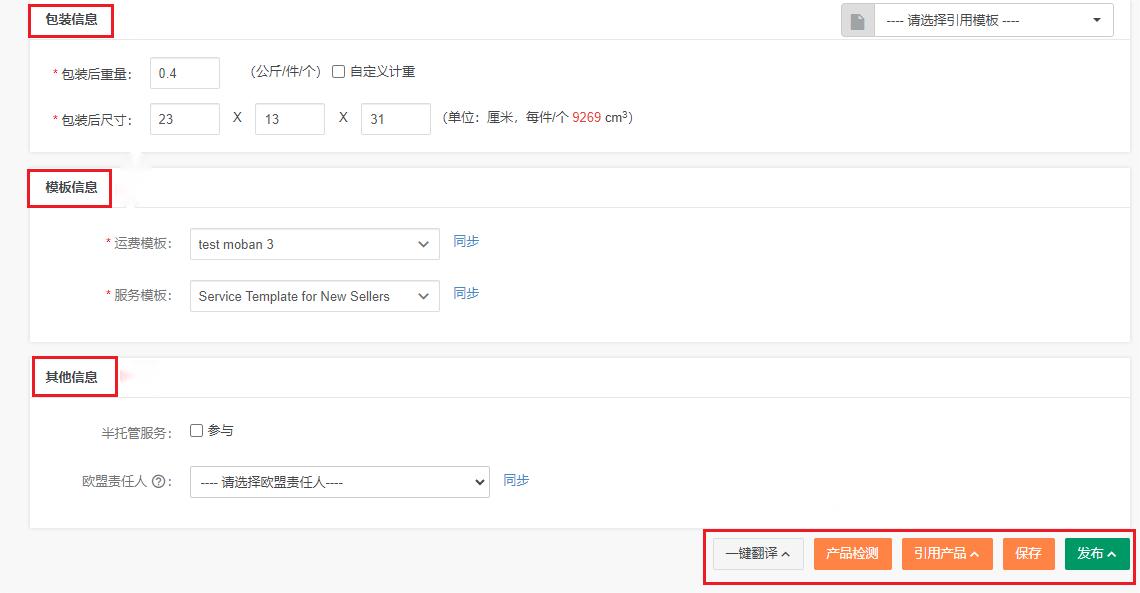Click the 产品检测 button
The image size is (1140, 593).
851,553
